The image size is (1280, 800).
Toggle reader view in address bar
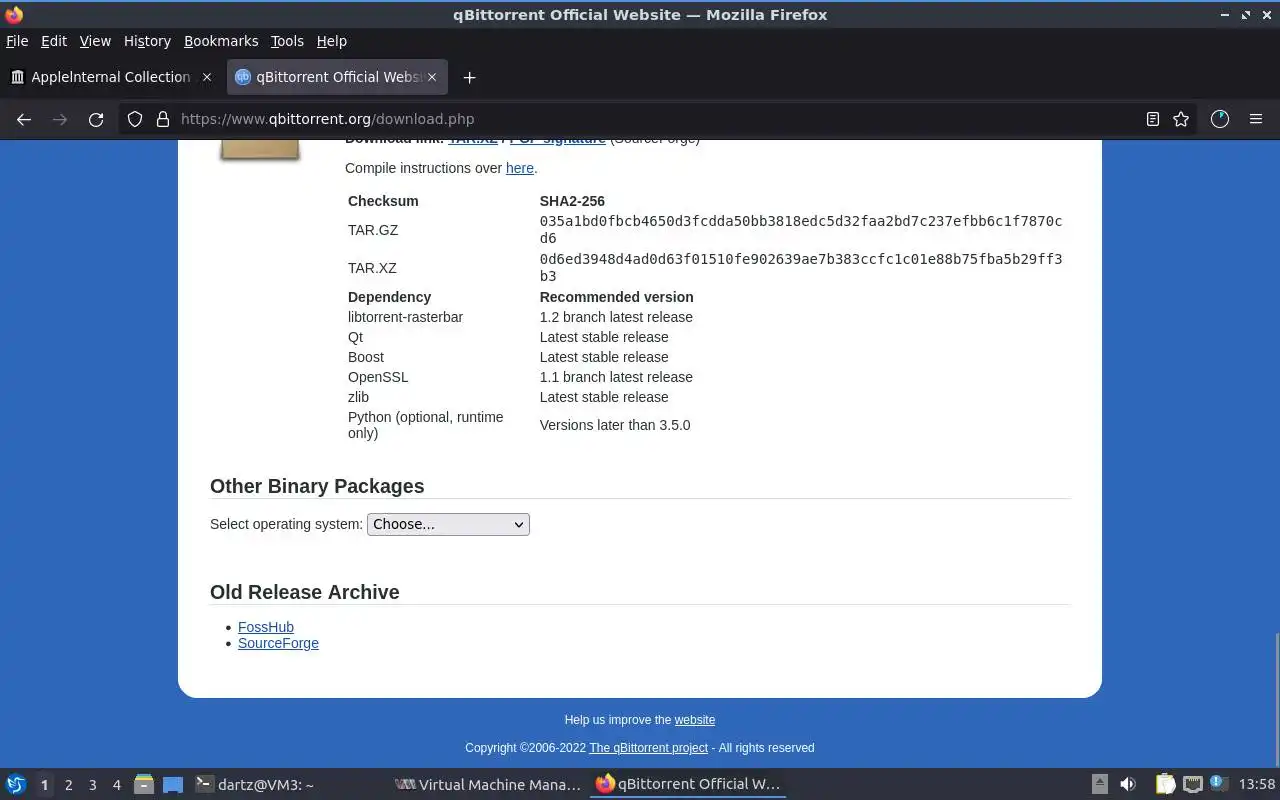[x=1152, y=119]
